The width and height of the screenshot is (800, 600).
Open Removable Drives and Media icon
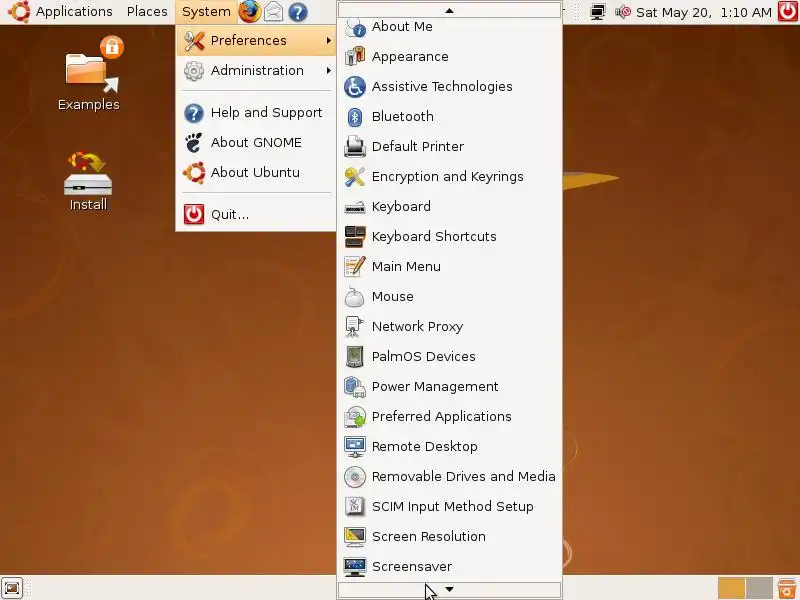[x=355, y=477]
